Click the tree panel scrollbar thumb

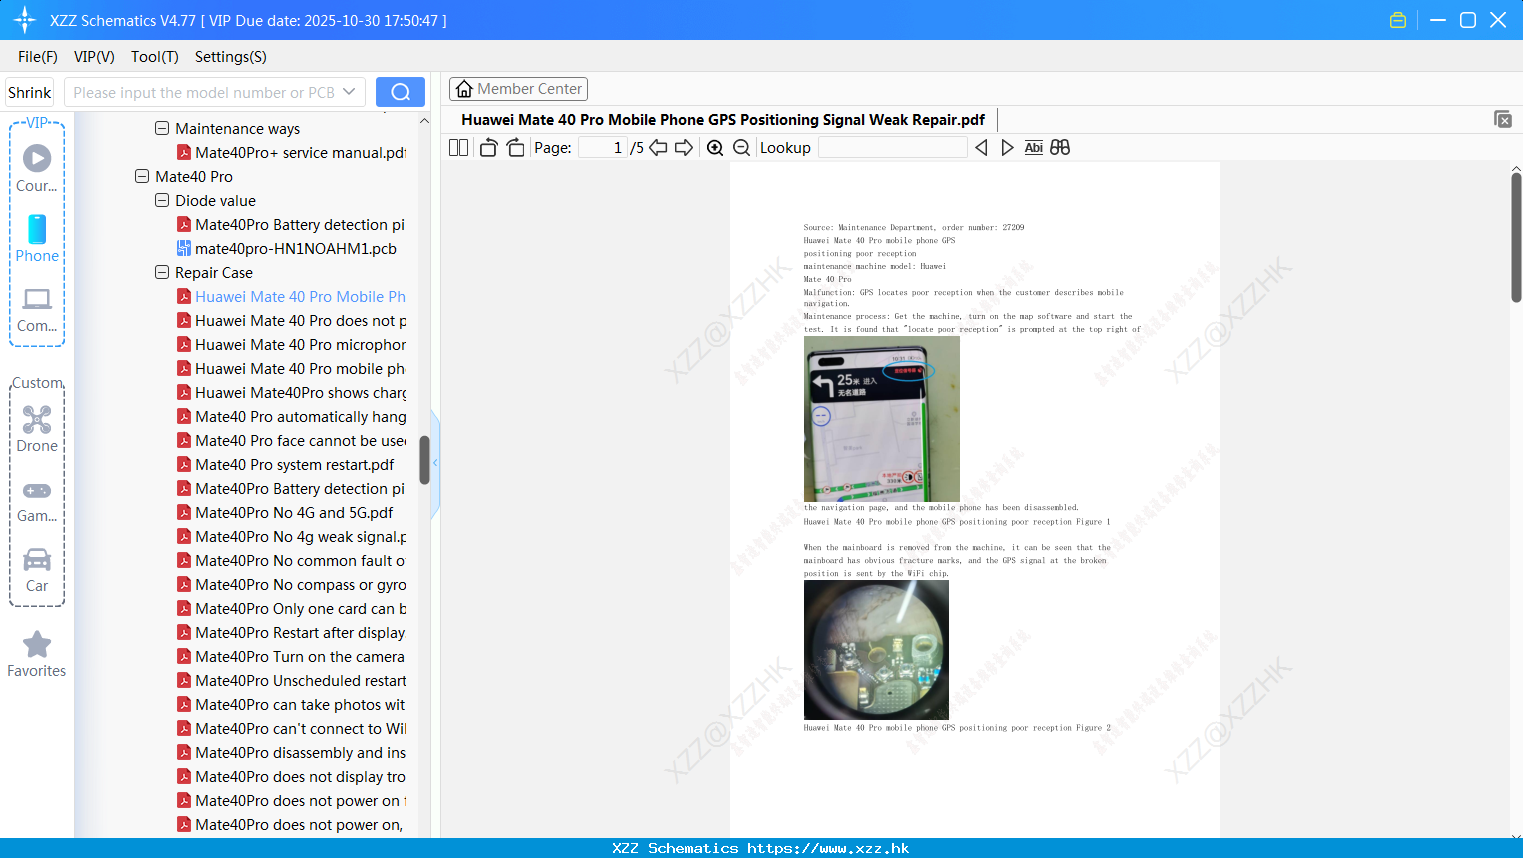coord(424,460)
